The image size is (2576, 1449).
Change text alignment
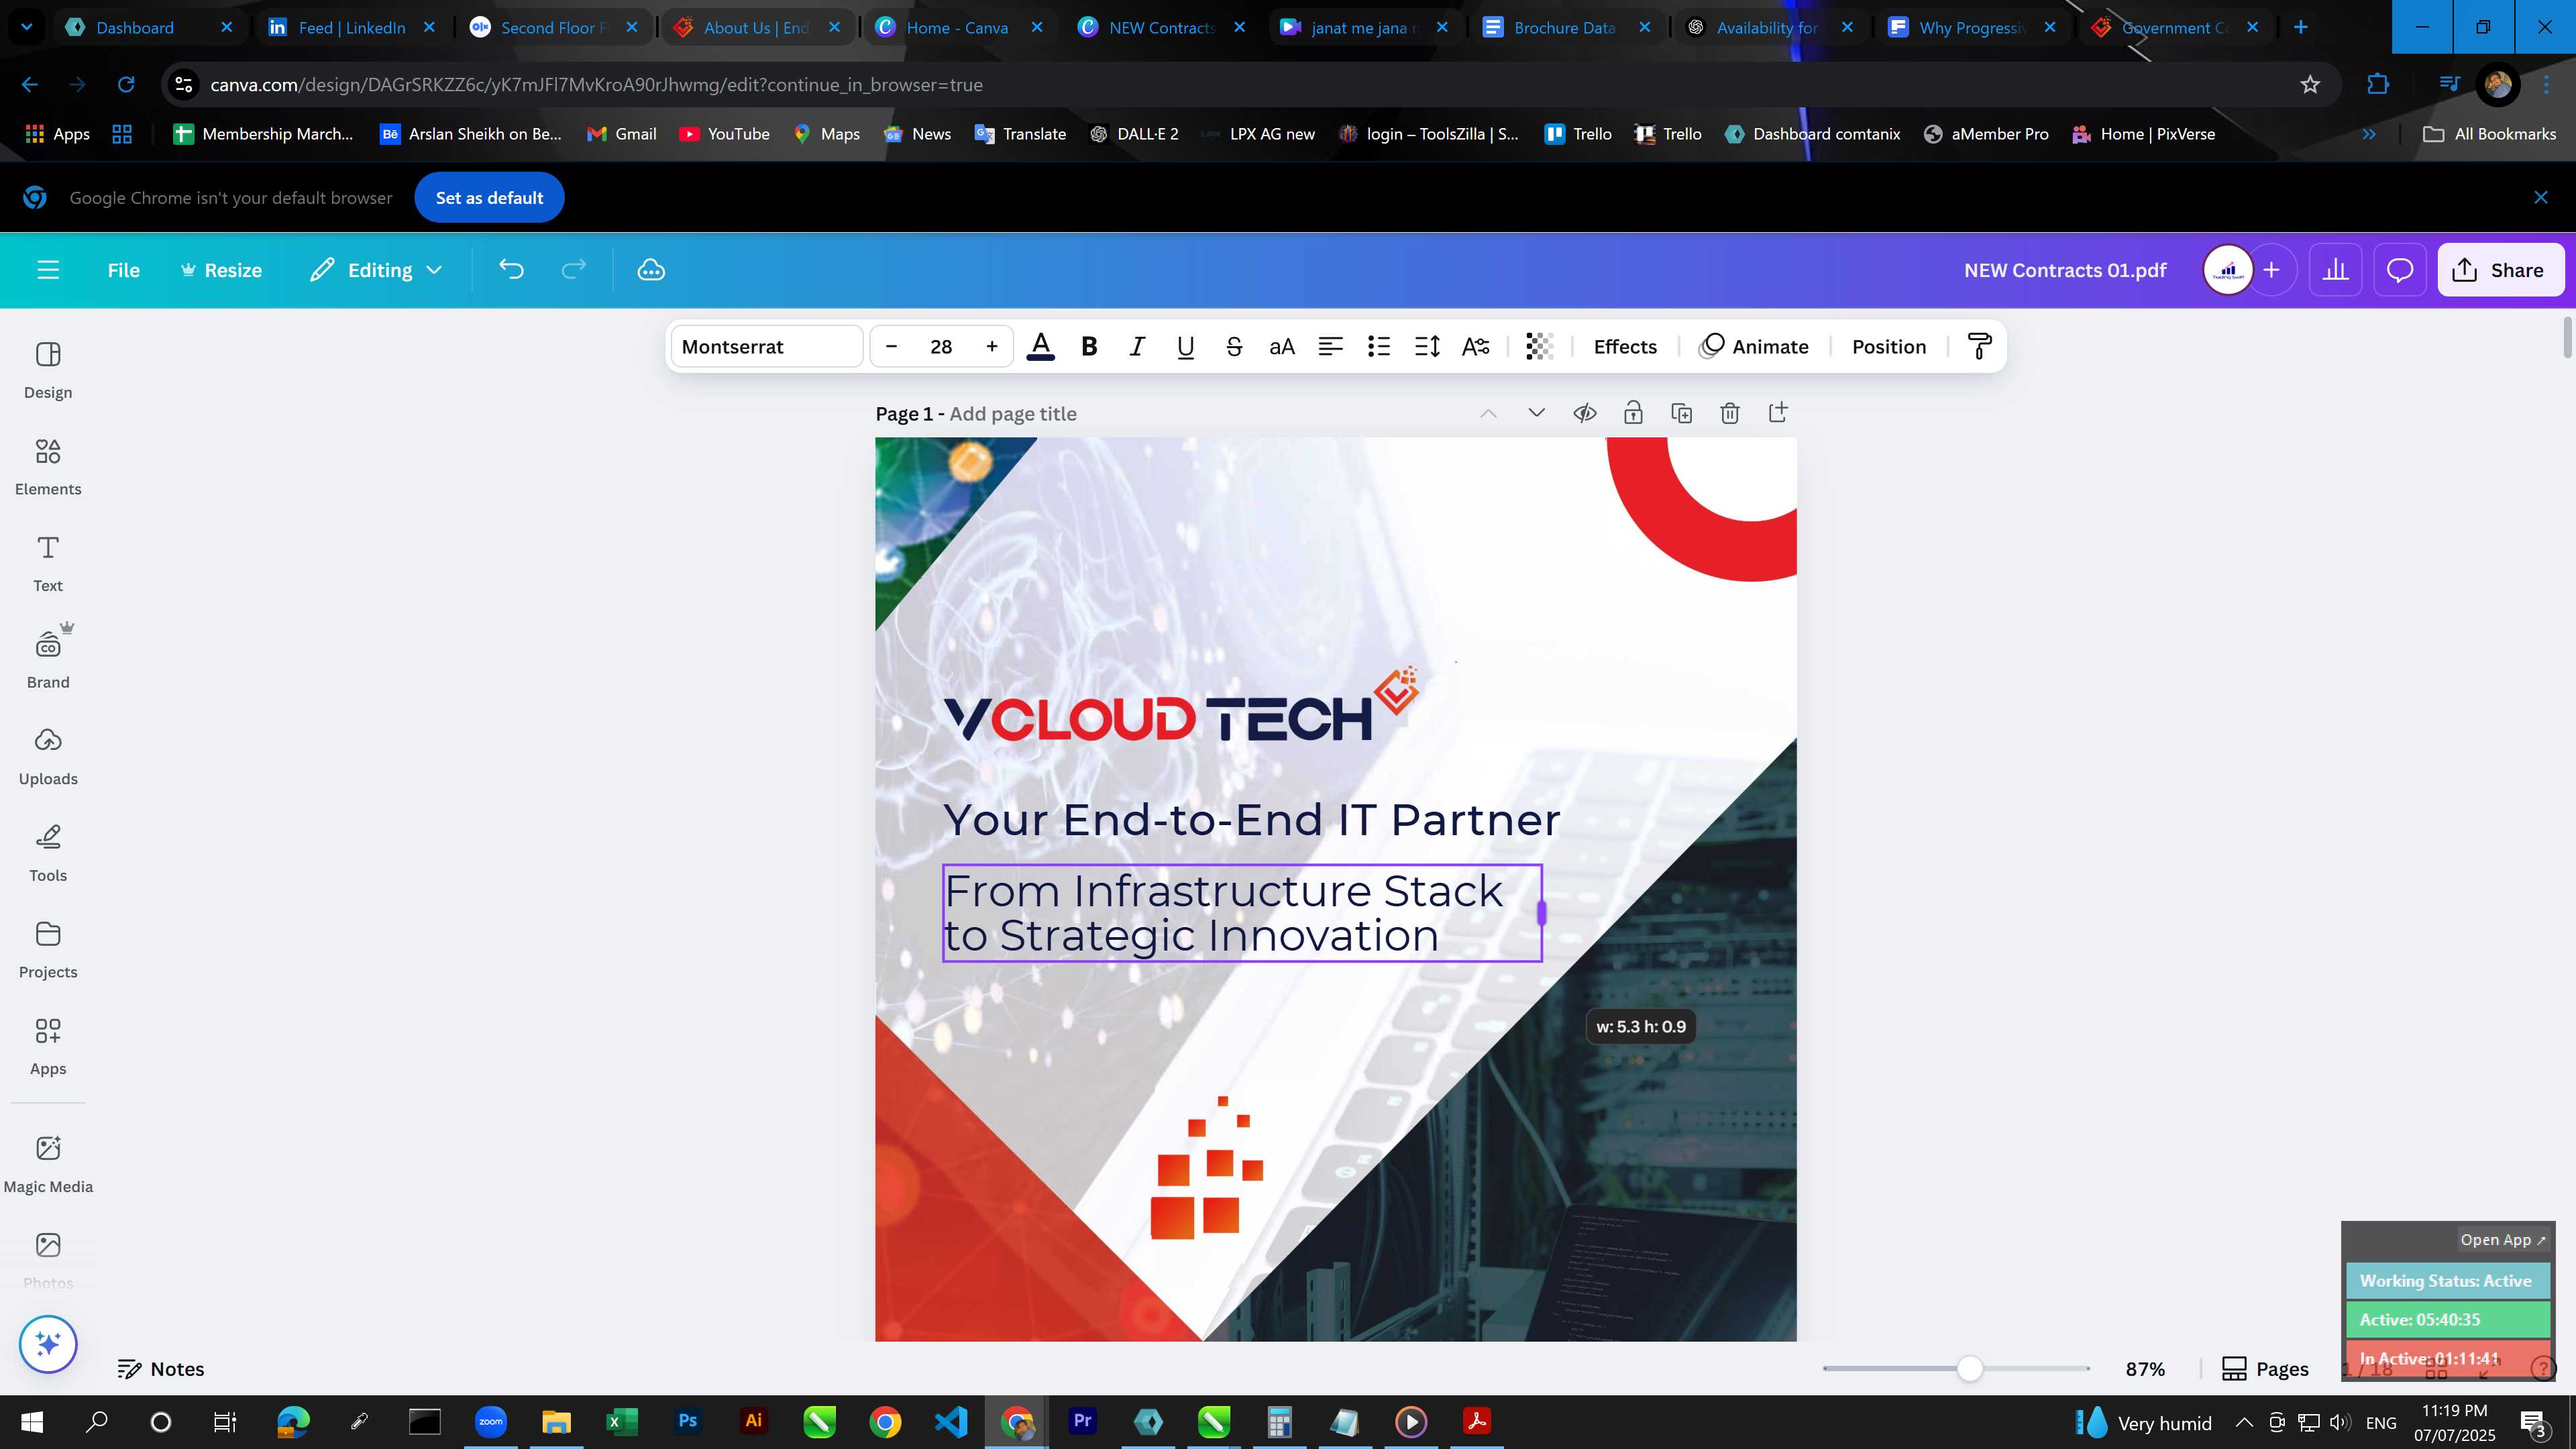point(1330,347)
